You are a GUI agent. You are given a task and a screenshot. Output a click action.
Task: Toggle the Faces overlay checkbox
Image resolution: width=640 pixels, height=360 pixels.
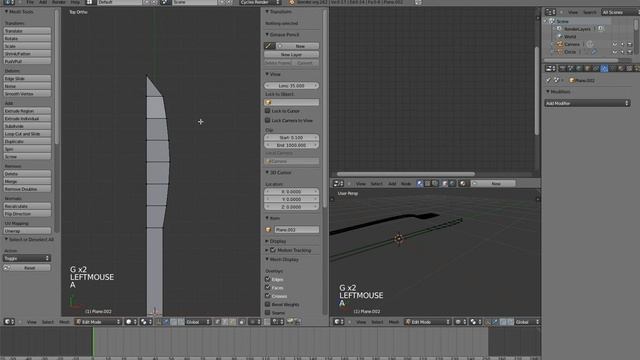pos(268,287)
